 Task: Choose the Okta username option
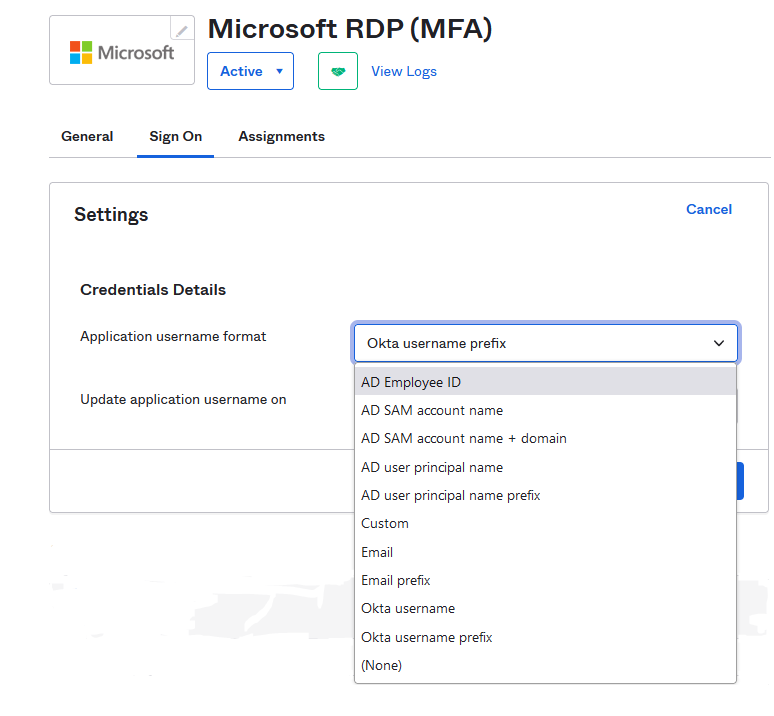click(545, 608)
